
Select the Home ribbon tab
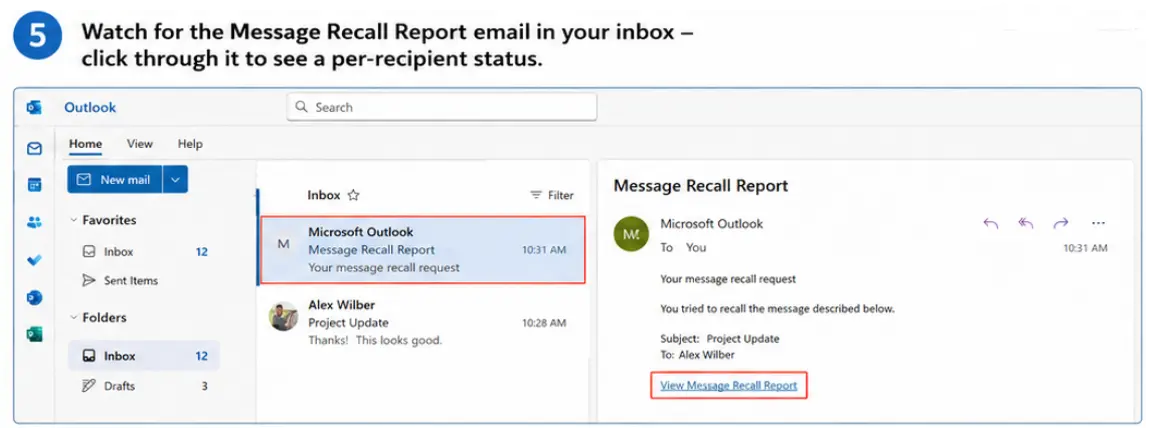(85, 144)
